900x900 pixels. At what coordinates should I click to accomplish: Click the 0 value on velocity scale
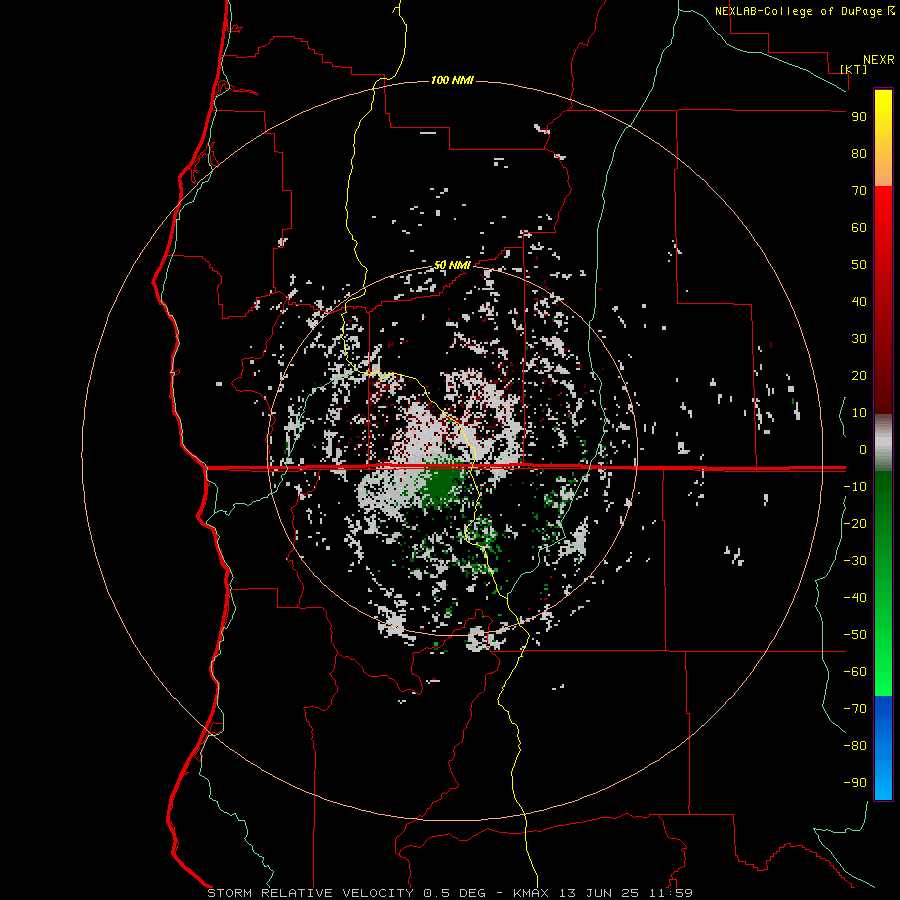coord(863,450)
